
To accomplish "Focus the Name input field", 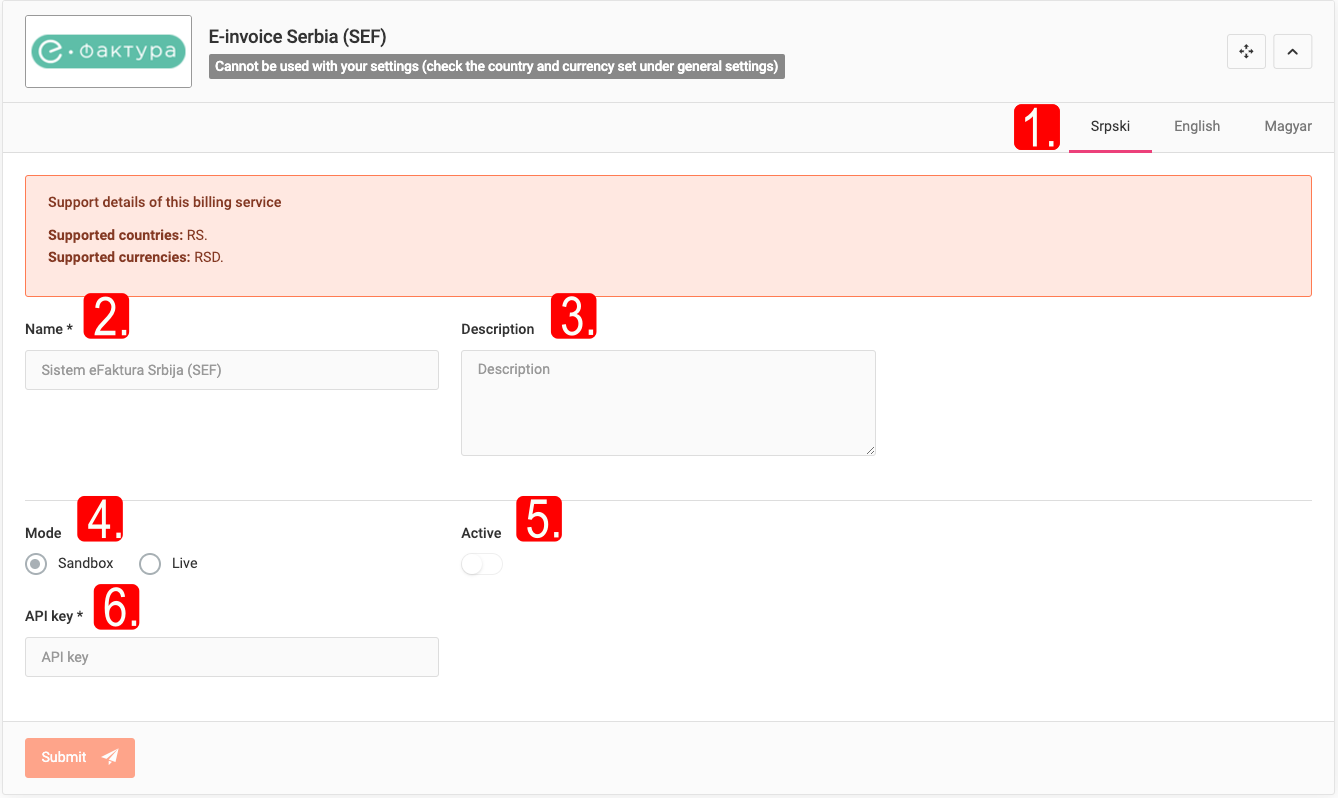I will [232, 370].
